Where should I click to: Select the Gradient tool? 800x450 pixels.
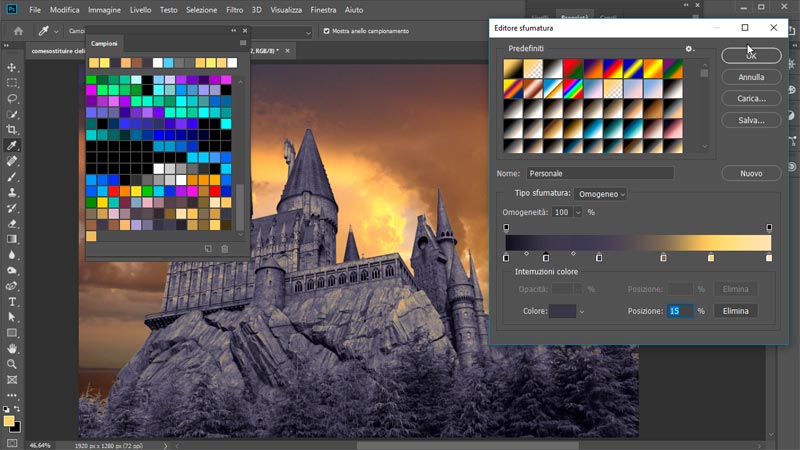(12, 239)
